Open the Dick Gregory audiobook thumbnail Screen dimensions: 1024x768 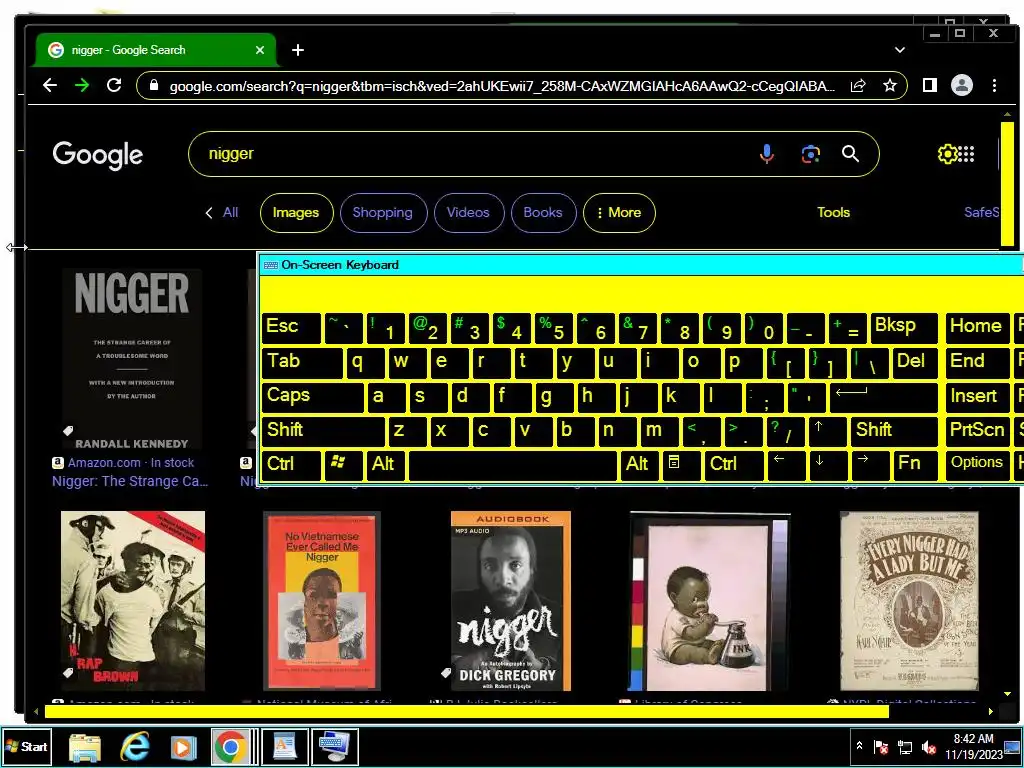511,601
